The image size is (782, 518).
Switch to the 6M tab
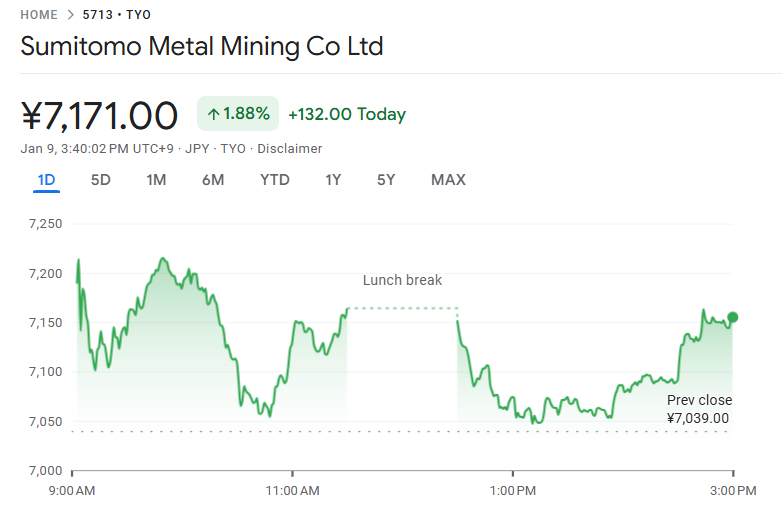213,180
